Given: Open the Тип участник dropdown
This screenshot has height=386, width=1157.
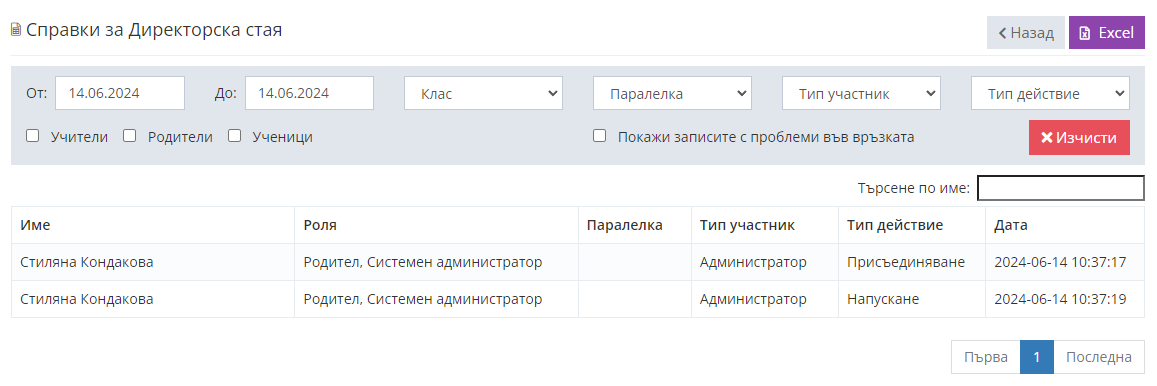Looking at the screenshot, I should click(861, 94).
